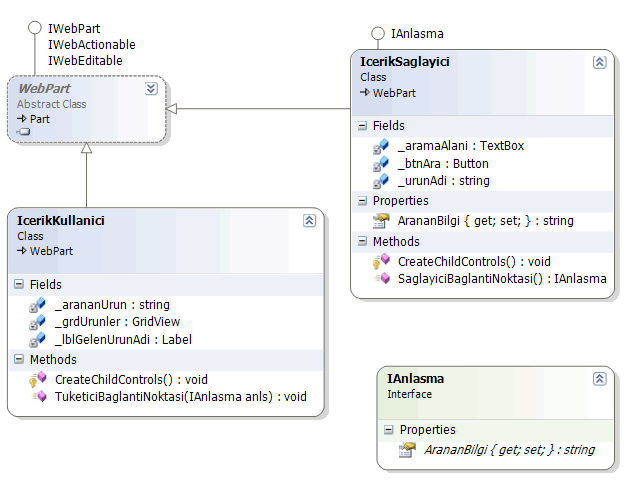The image size is (630, 486).
Task: Click the TuketiciBaglantiNoktasi method icon
Action: coord(37,397)
